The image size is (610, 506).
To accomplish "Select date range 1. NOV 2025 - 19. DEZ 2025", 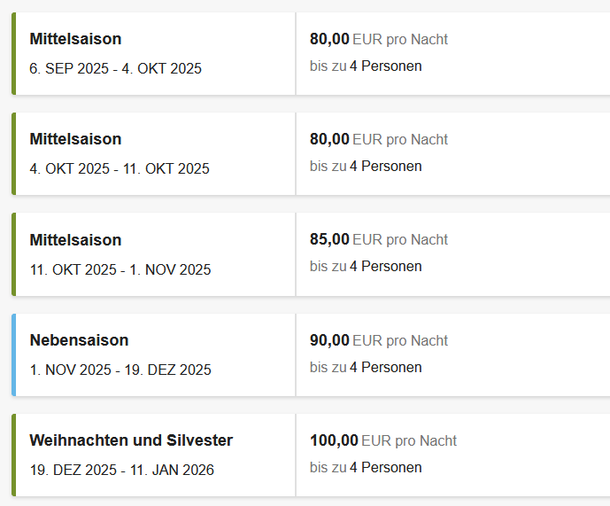I will [121, 370].
